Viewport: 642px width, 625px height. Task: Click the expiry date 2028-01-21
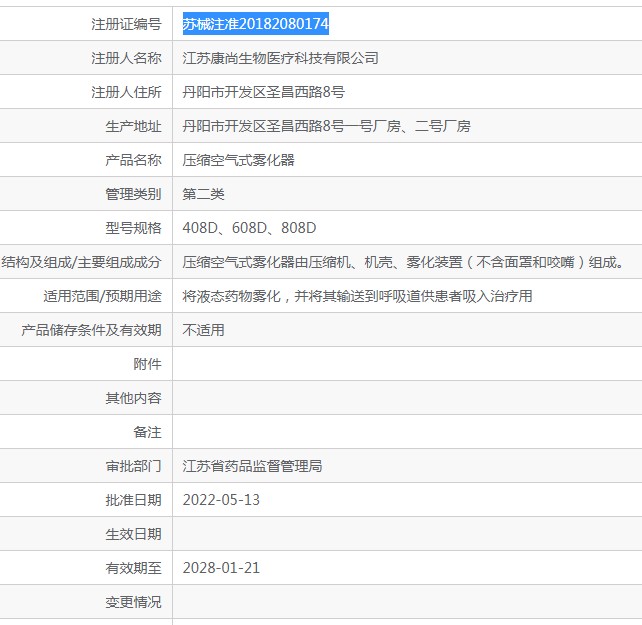221,568
